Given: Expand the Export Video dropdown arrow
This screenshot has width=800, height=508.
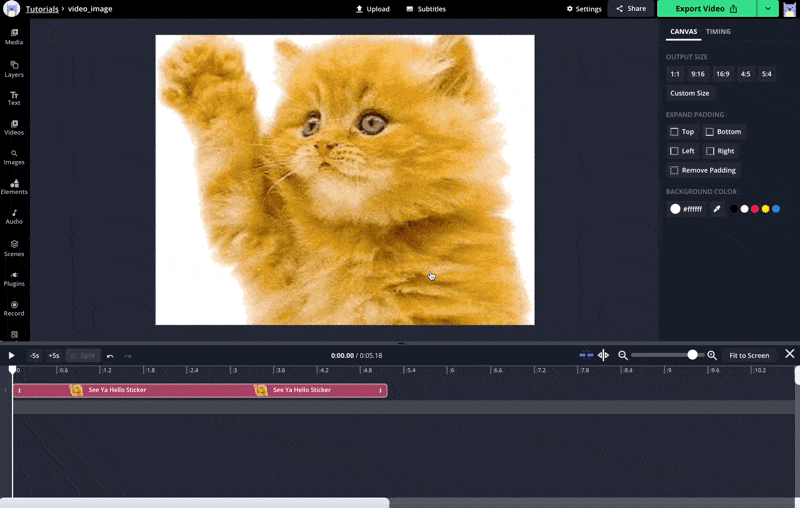Looking at the screenshot, I should [767, 9].
